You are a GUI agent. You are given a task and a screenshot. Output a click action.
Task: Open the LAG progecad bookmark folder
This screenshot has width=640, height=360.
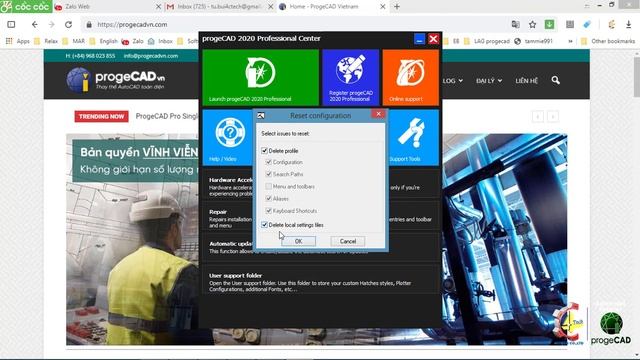[487, 41]
